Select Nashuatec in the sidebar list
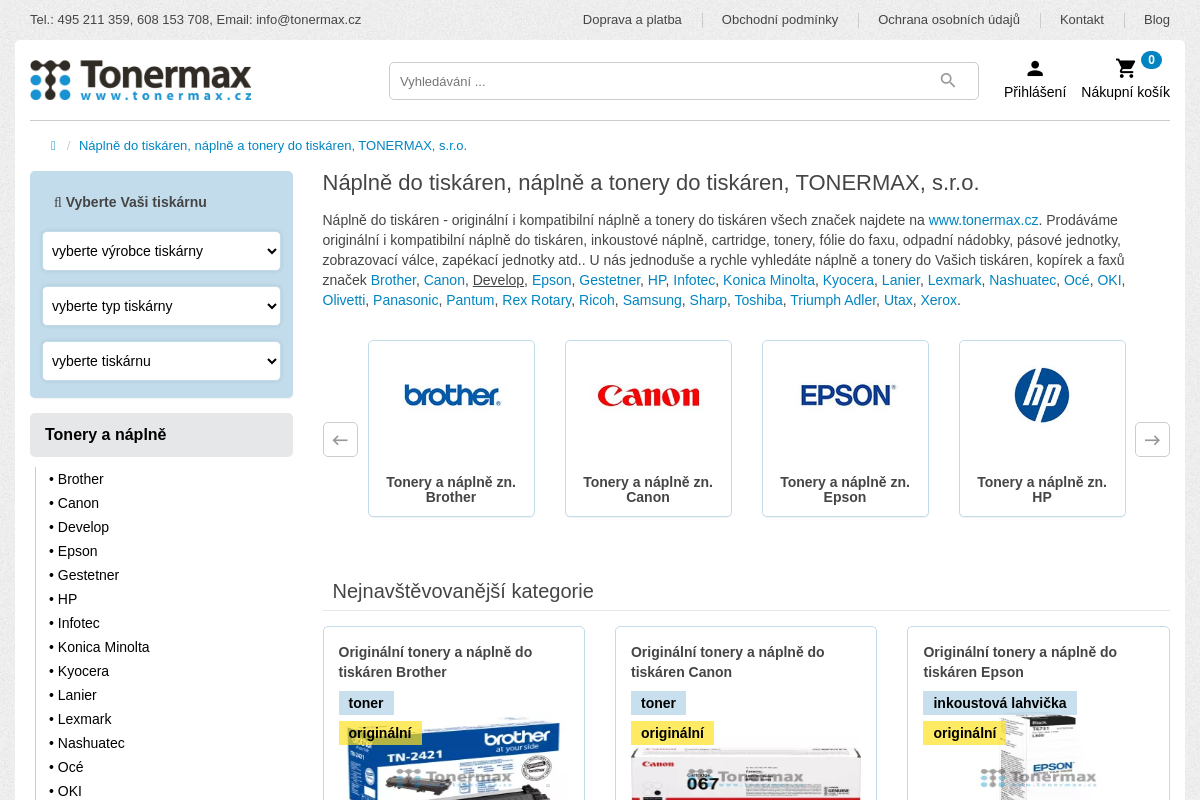The height and width of the screenshot is (800, 1200). click(91, 743)
